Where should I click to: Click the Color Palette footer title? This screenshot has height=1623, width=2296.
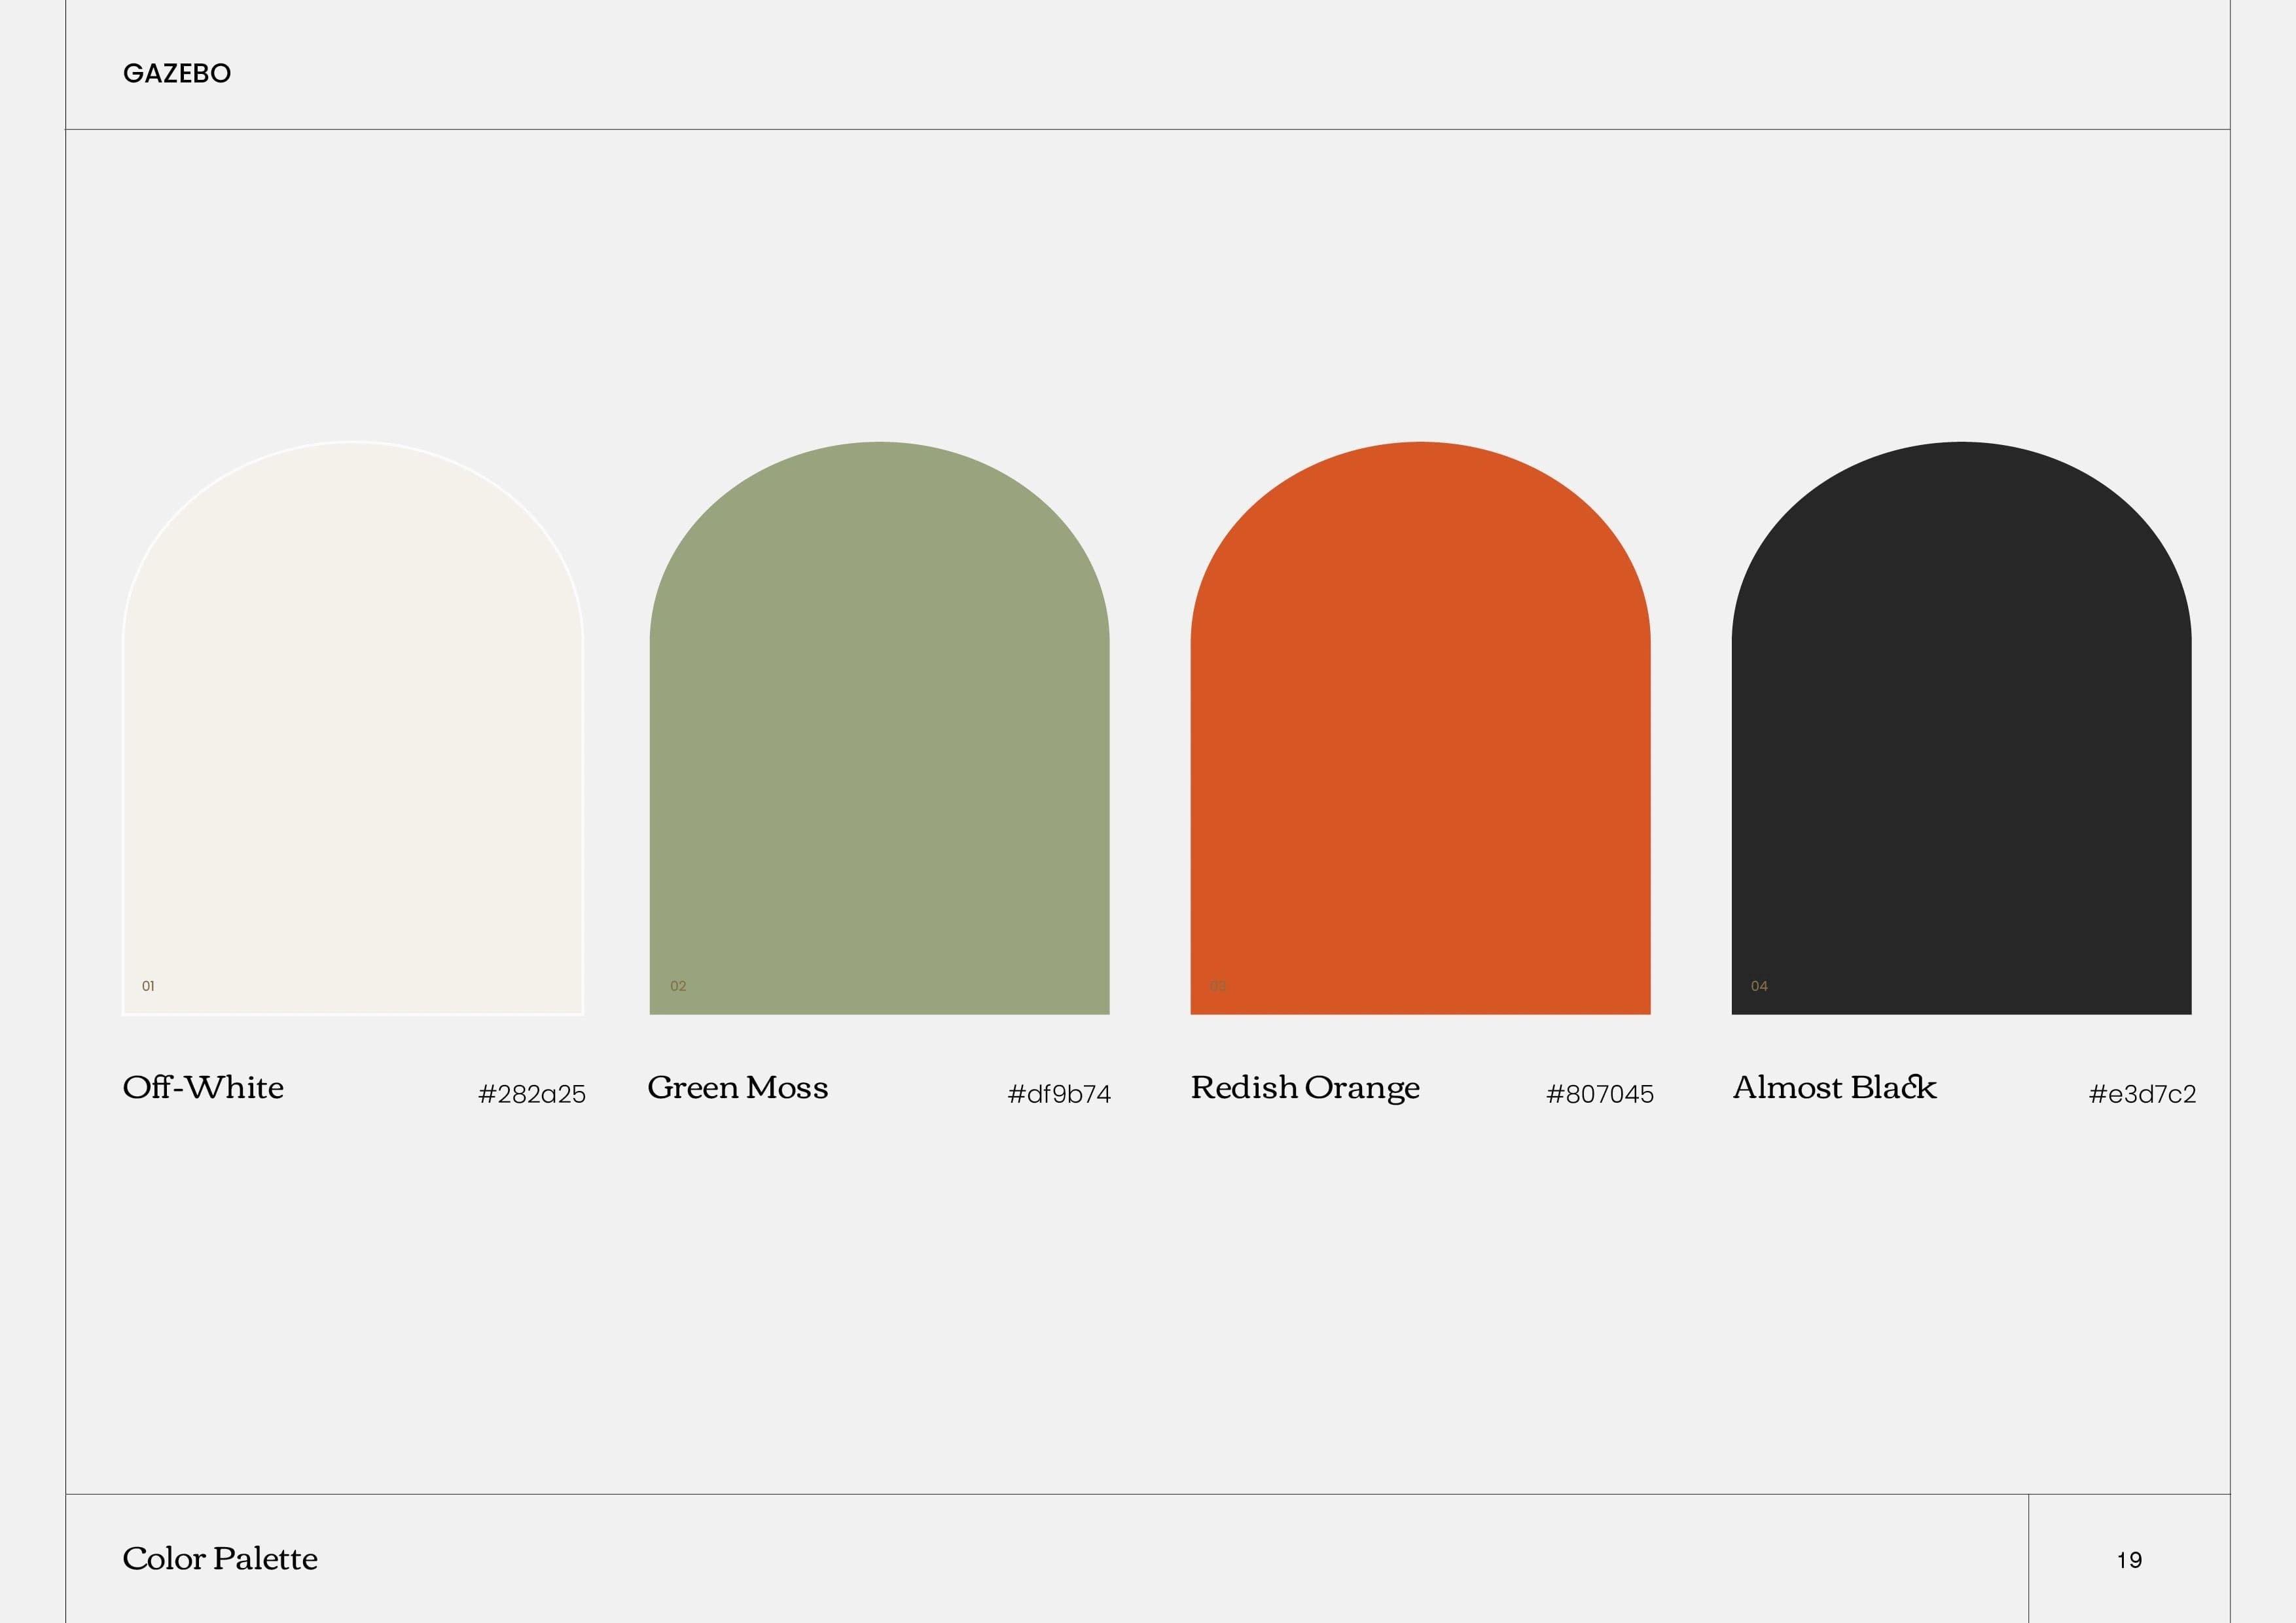(x=220, y=1559)
